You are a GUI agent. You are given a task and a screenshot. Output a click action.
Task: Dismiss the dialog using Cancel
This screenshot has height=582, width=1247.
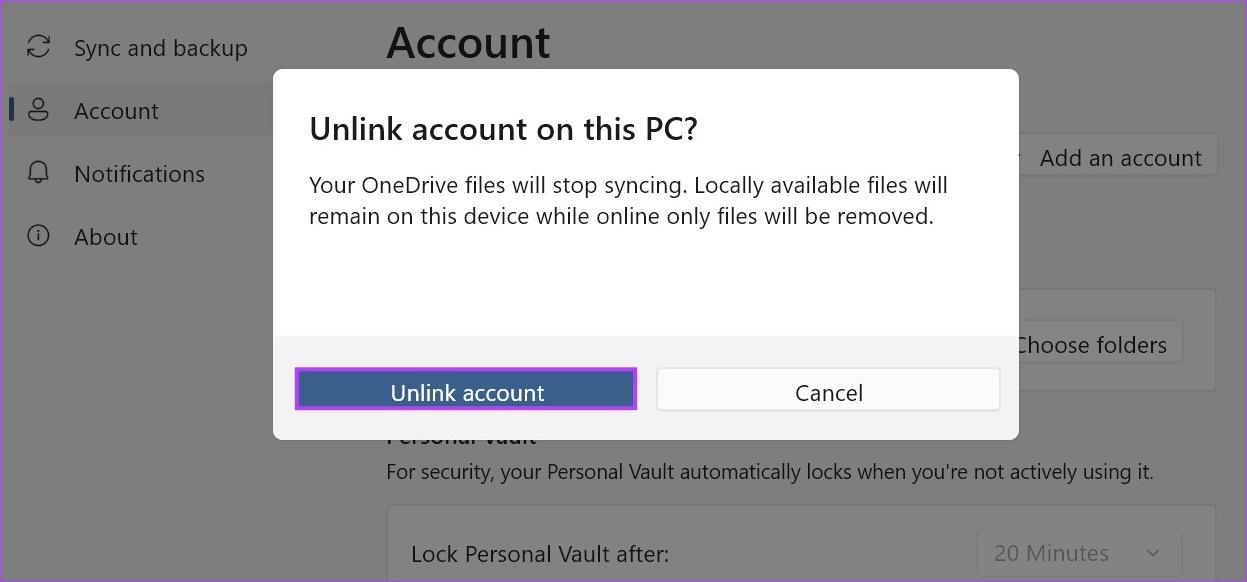coord(828,391)
